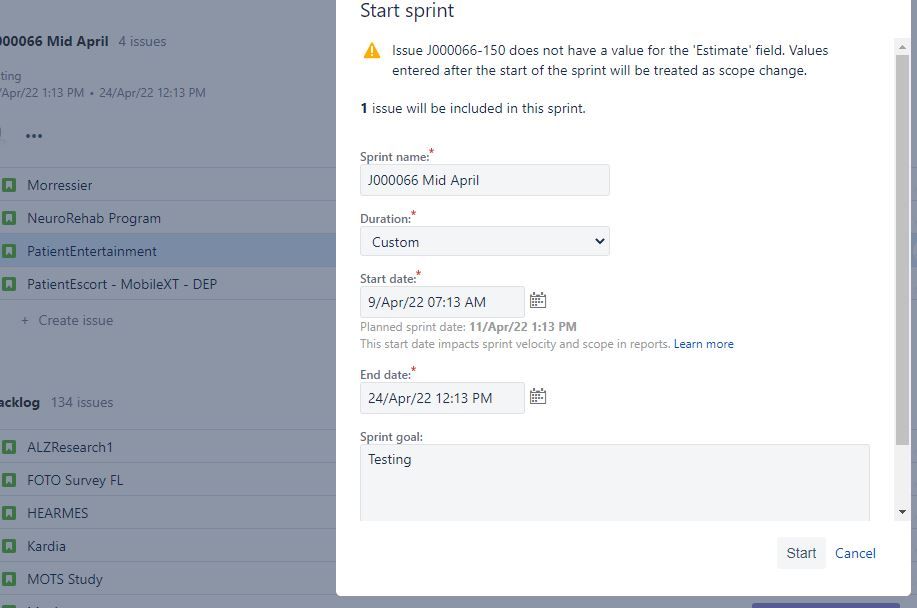Select the Morressier issue row
This screenshot has width=917, height=608.
coord(168,185)
